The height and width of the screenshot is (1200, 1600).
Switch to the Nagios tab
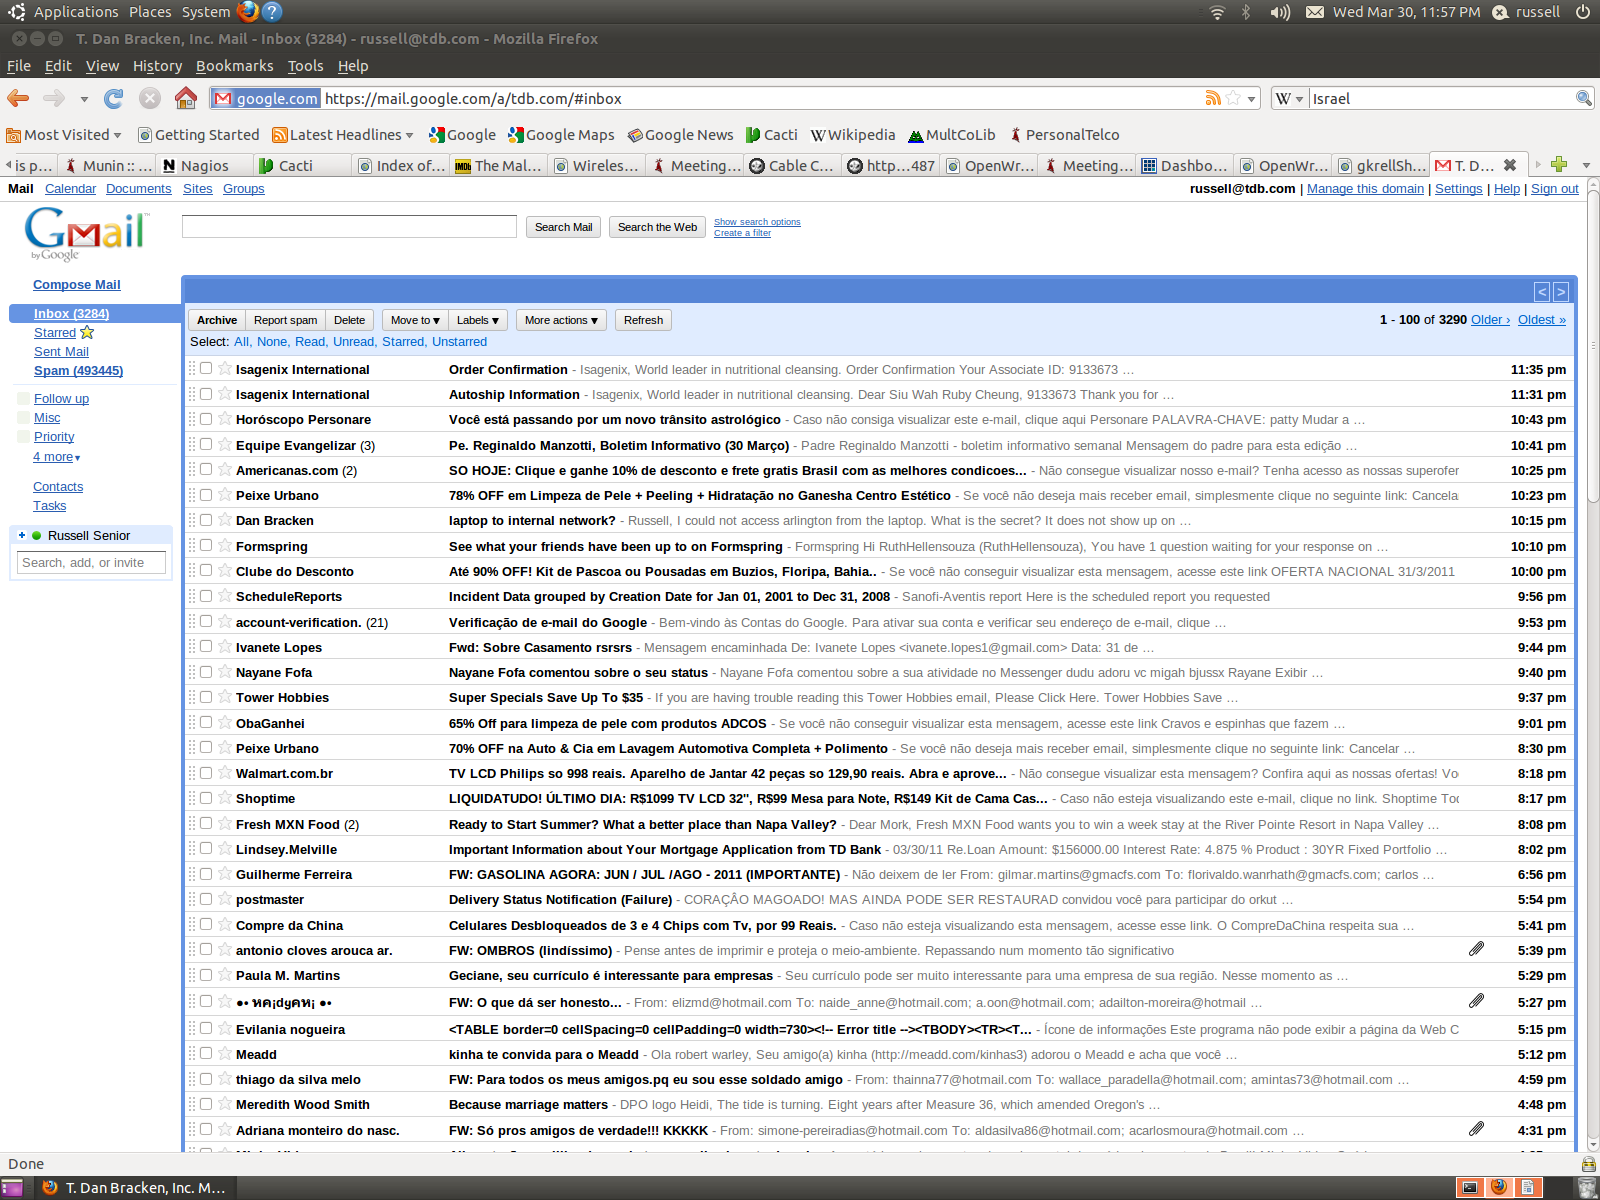click(205, 165)
